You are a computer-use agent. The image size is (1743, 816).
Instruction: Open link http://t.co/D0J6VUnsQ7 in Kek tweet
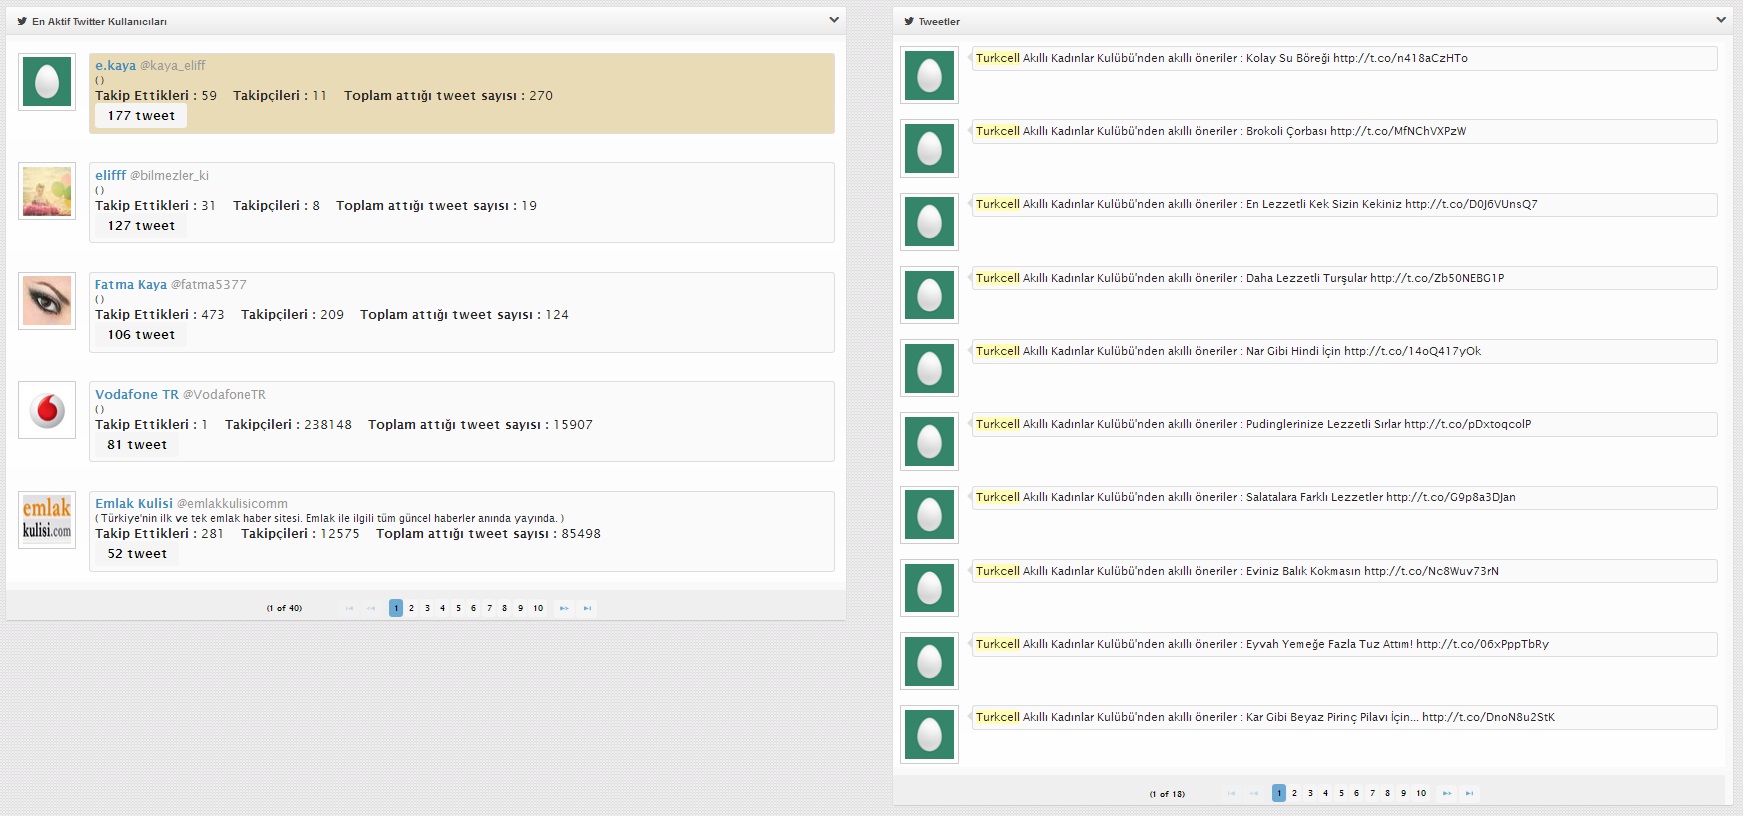(1471, 204)
